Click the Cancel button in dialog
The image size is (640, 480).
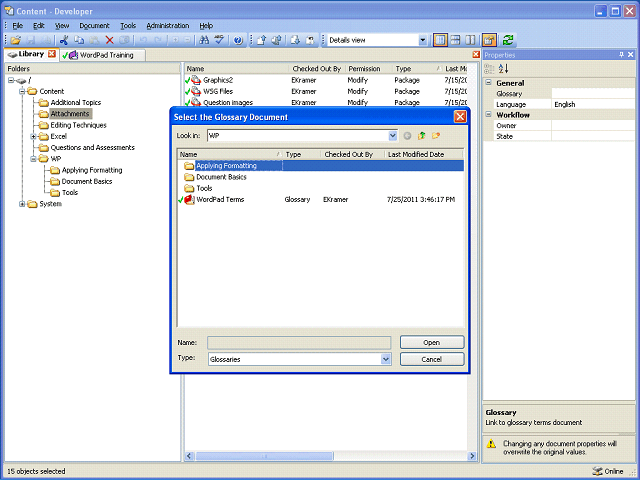[x=432, y=359]
